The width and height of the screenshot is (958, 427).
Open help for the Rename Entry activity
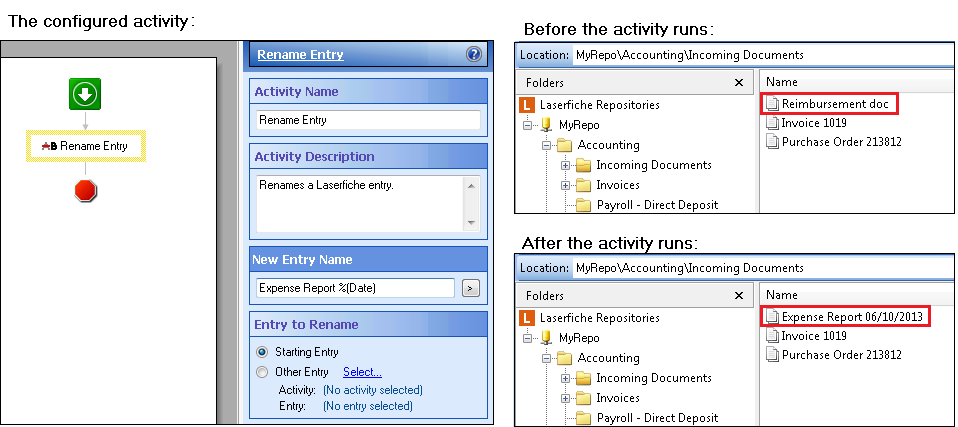coord(473,55)
